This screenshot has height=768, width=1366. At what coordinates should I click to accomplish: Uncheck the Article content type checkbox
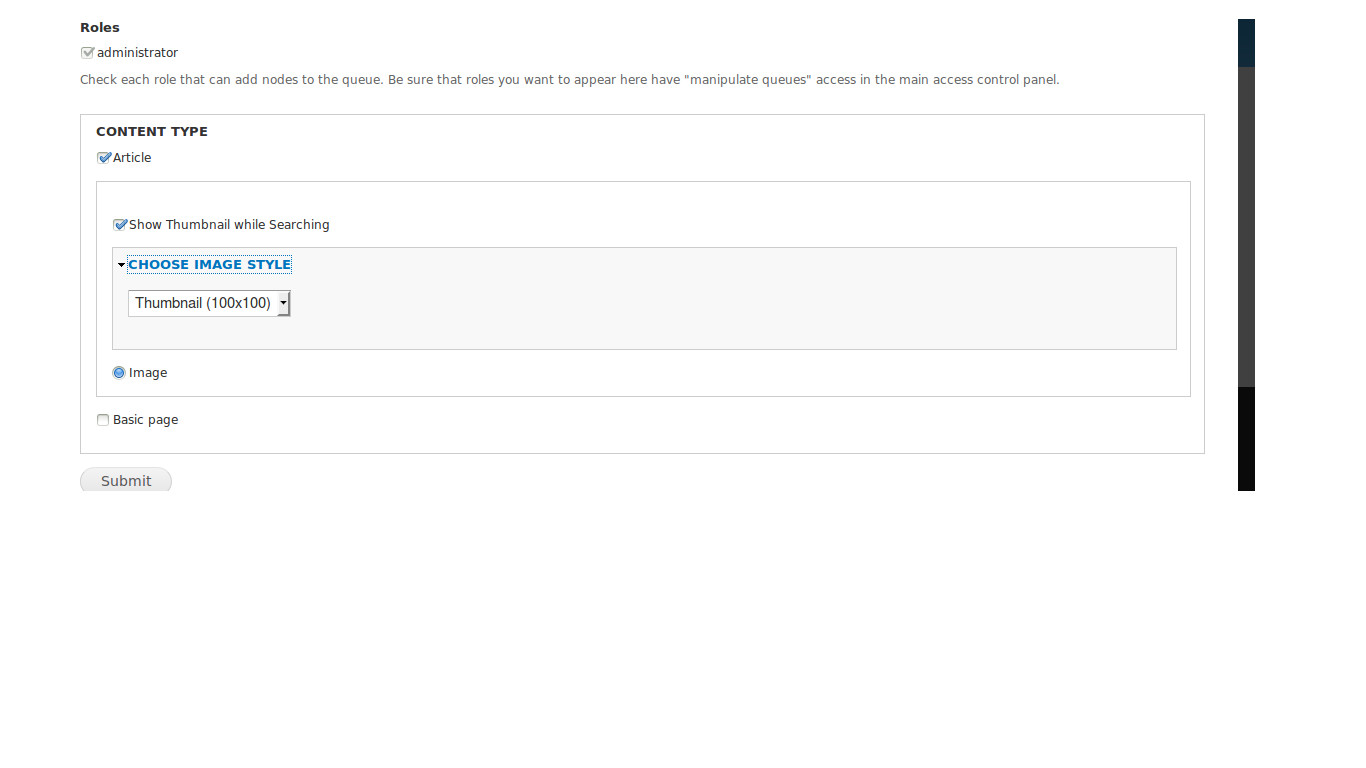point(103,158)
